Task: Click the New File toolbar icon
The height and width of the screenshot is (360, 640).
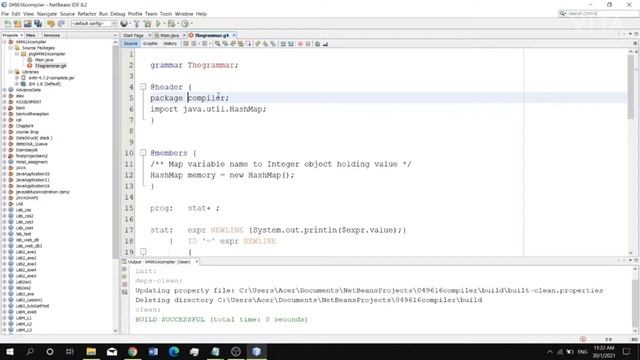Action: 7,24
